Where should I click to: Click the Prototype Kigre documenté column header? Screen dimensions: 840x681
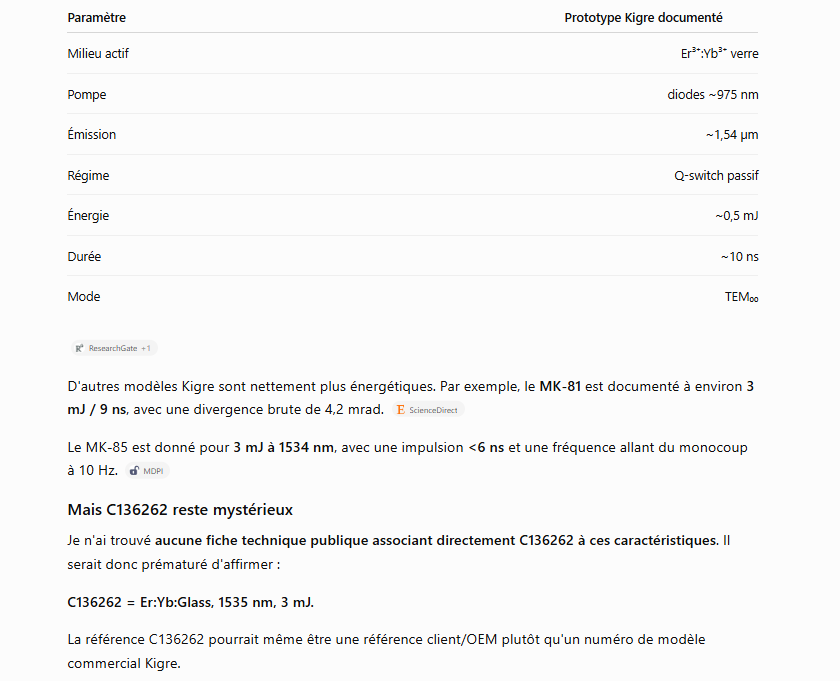click(x=643, y=18)
